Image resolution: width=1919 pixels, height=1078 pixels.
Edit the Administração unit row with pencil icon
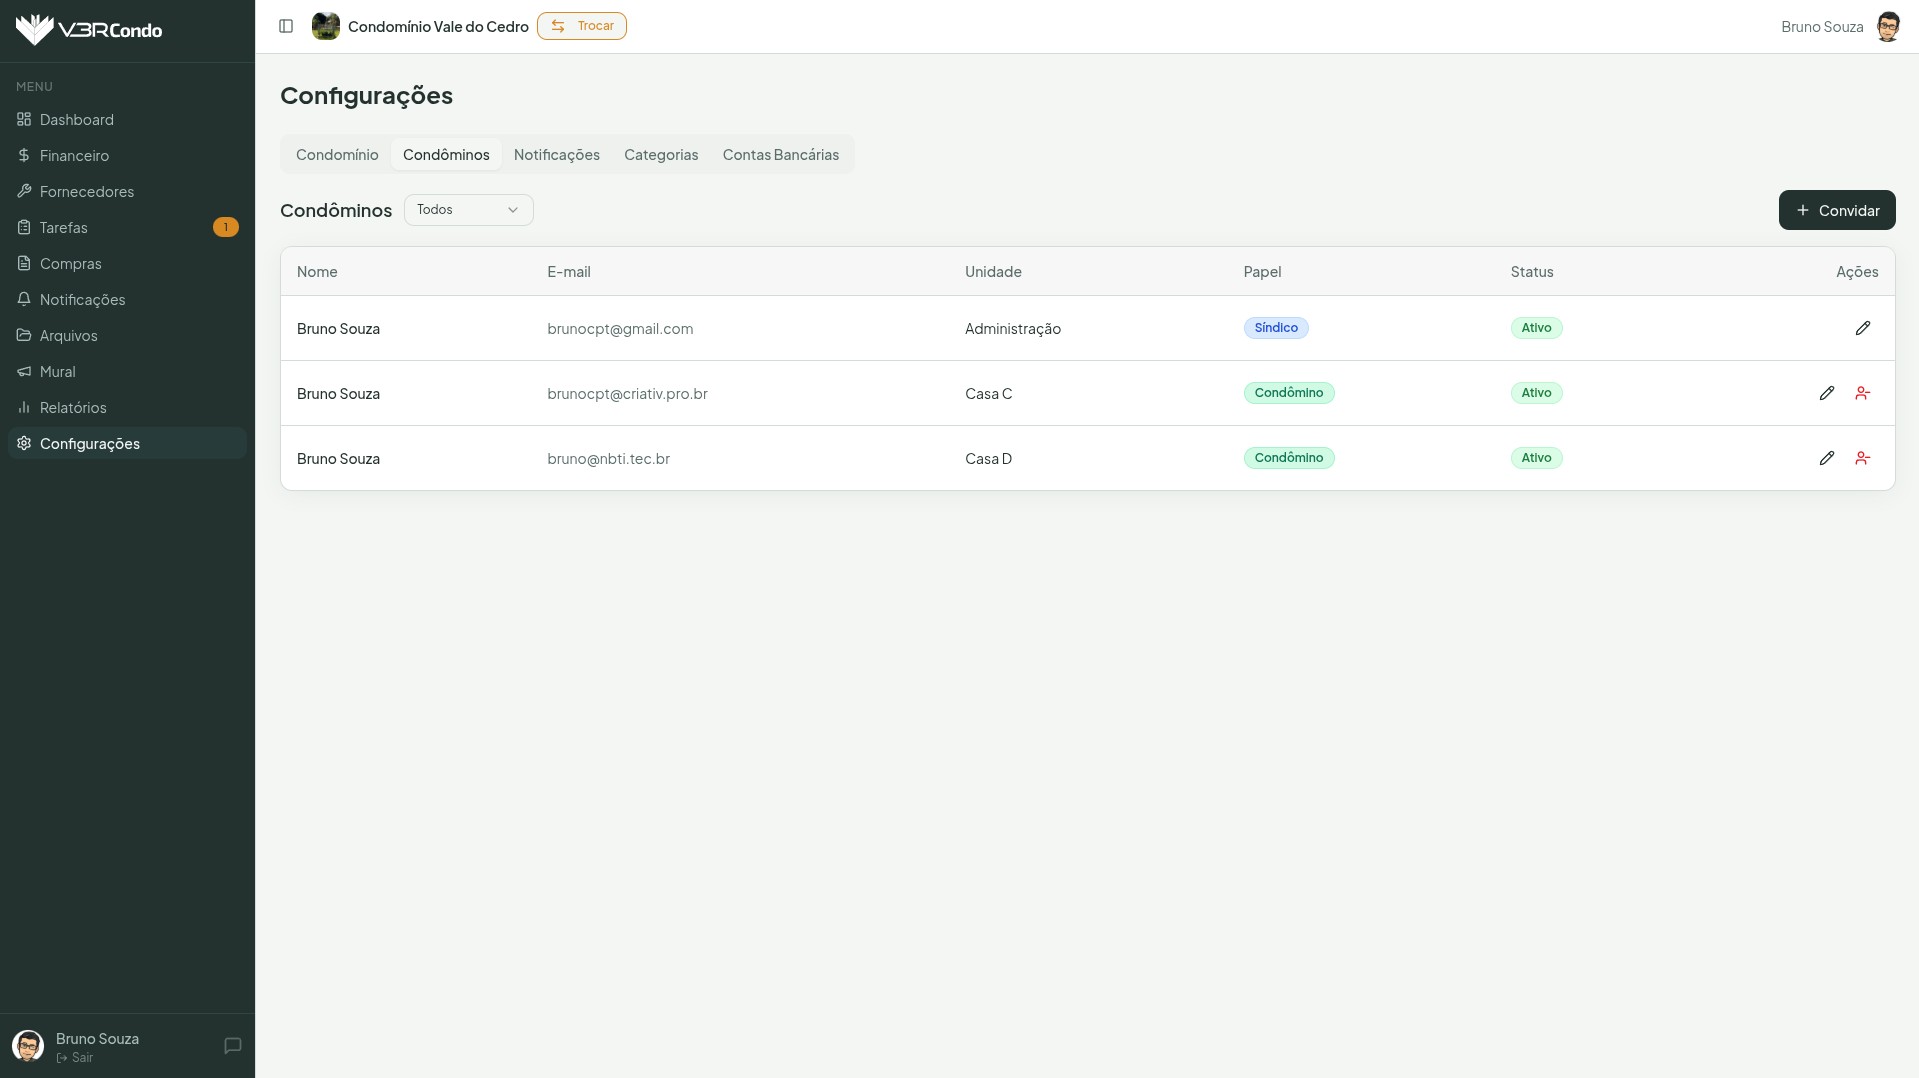click(x=1862, y=328)
